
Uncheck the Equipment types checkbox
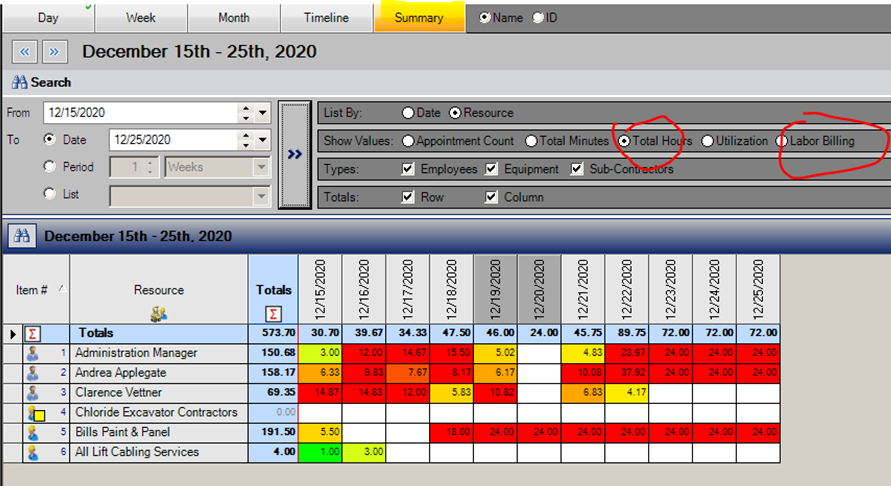492,169
